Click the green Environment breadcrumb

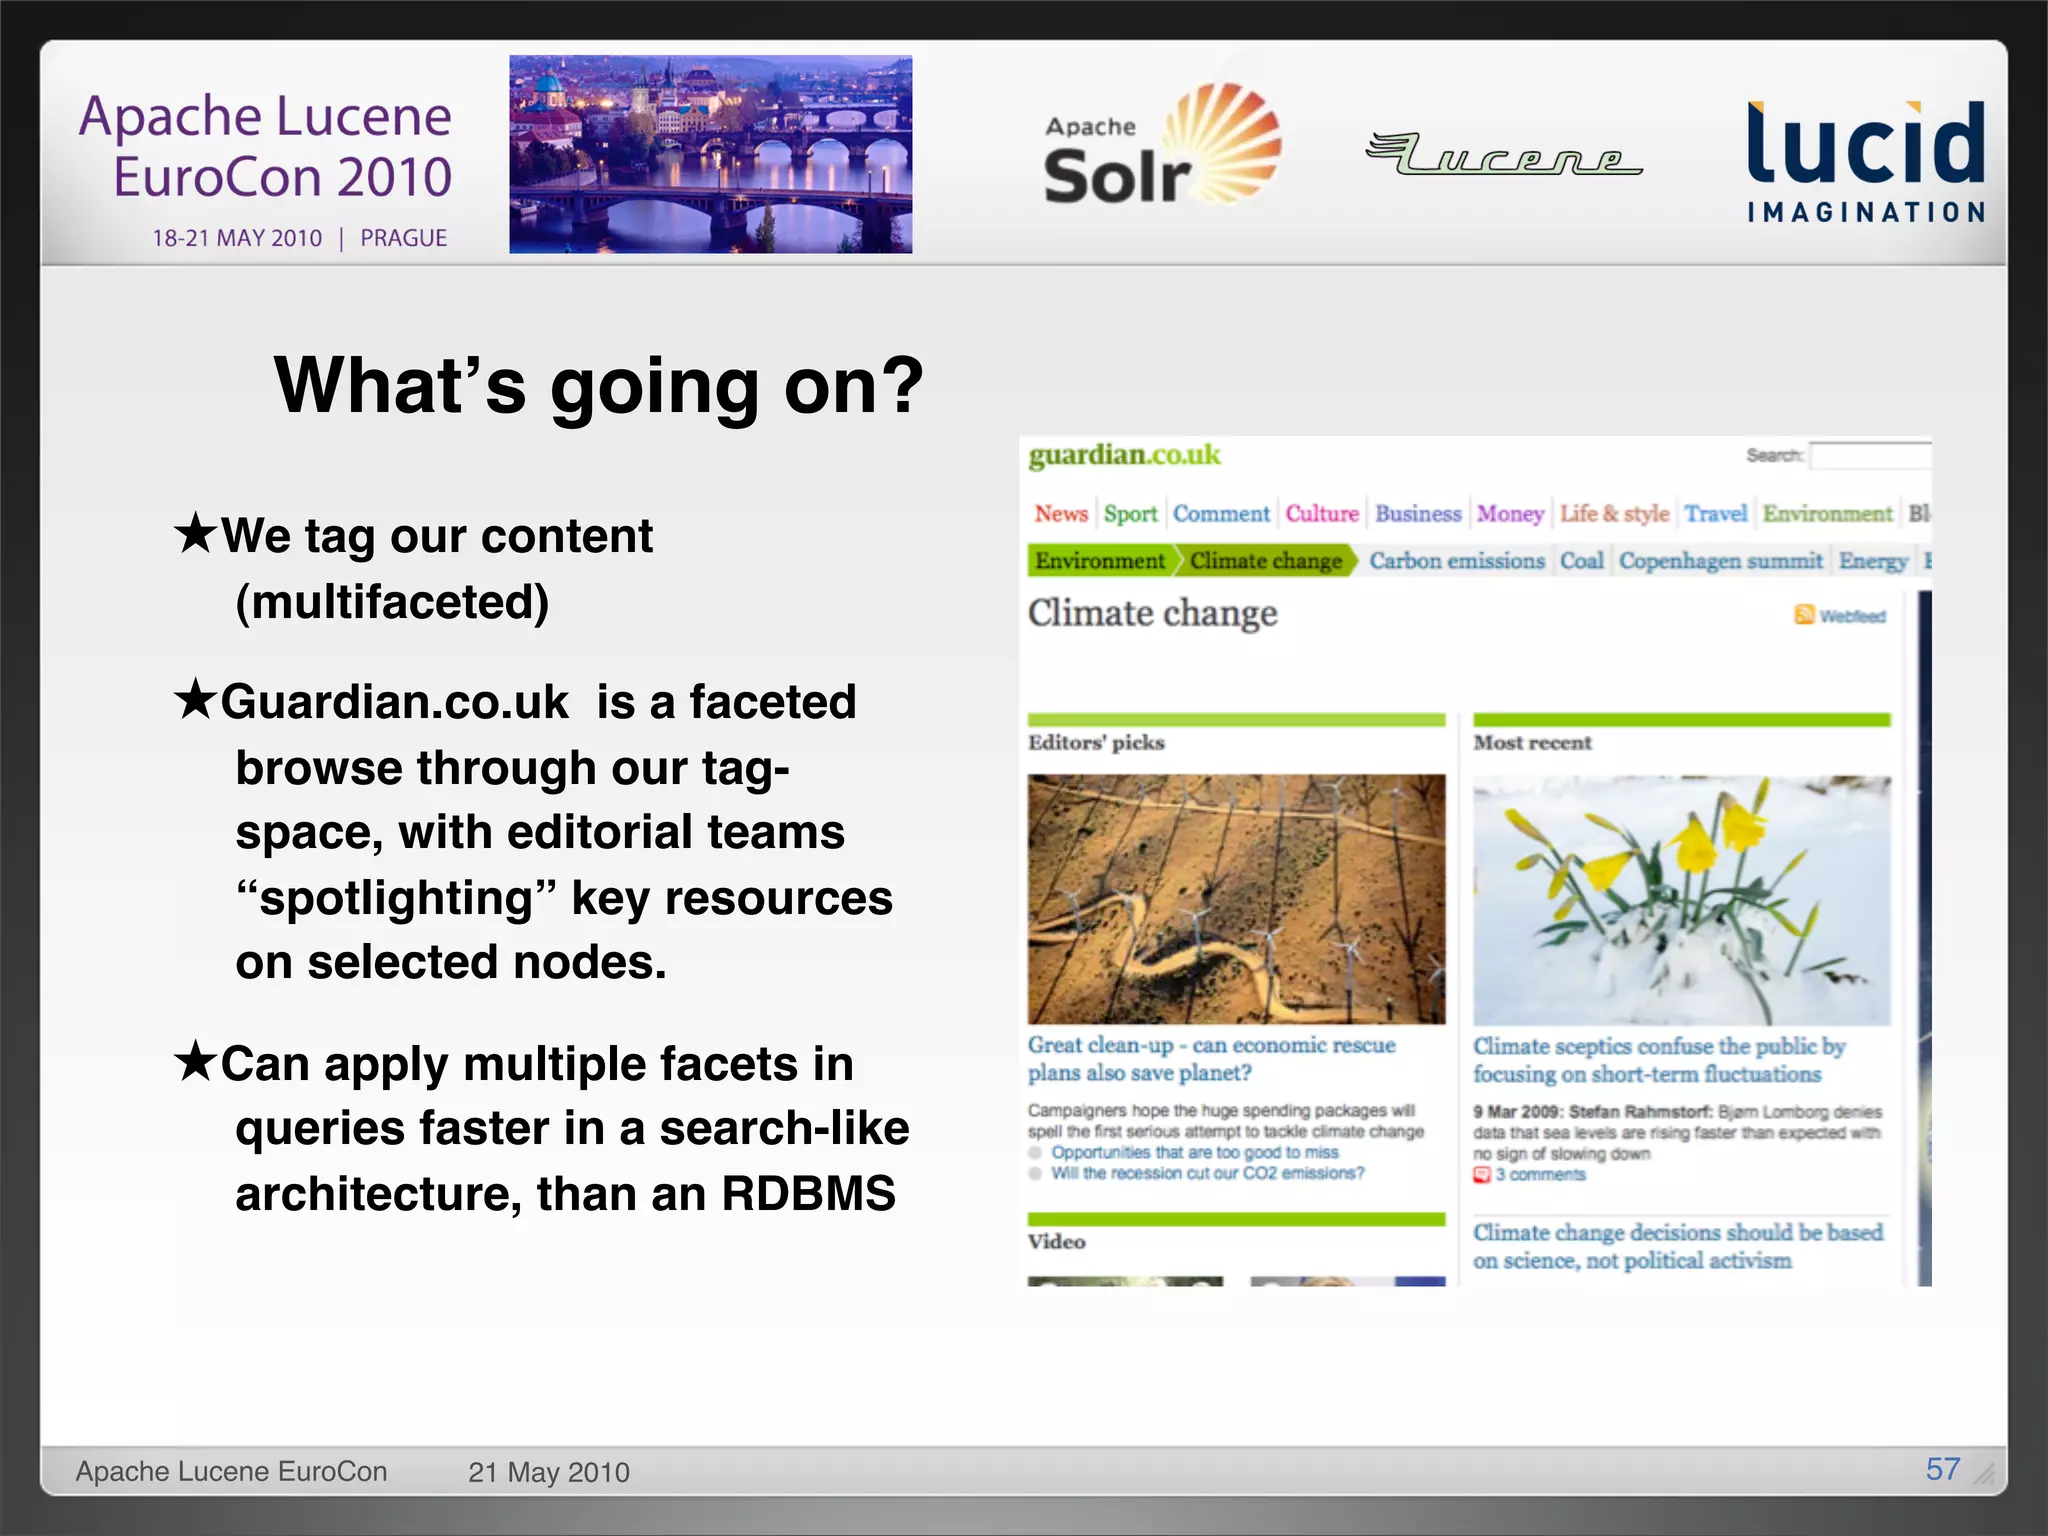click(1100, 560)
